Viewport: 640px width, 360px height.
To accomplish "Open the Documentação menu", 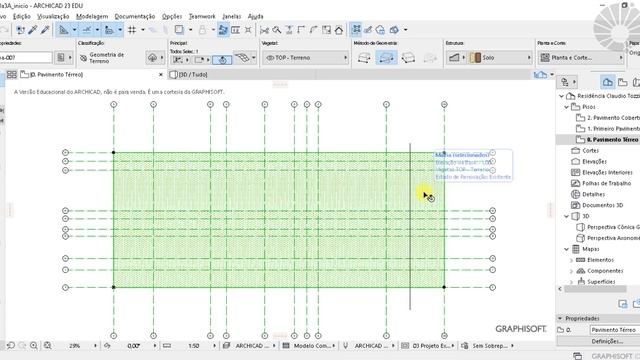I will point(135,16).
